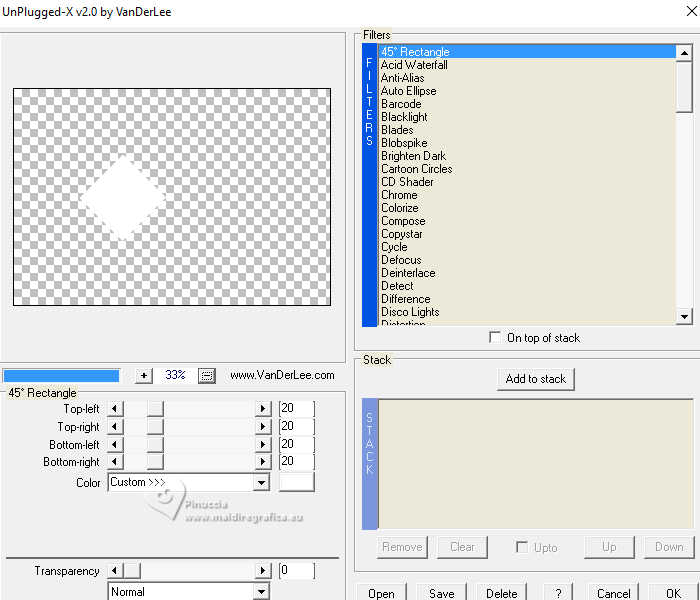Click the Clear stack button

tap(462, 547)
